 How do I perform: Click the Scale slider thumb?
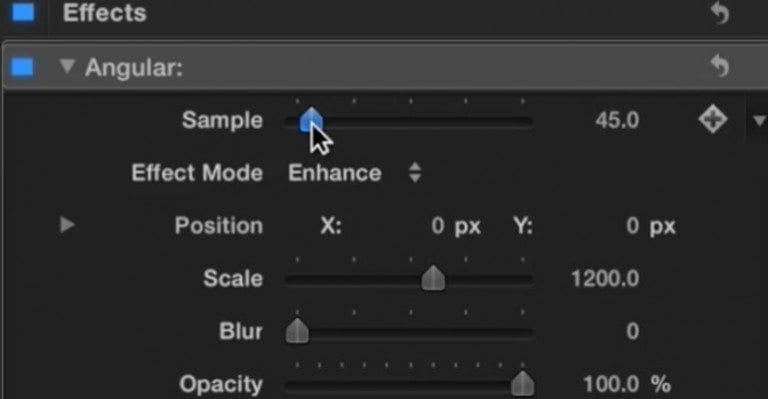pyautogui.click(x=433, y=278)
